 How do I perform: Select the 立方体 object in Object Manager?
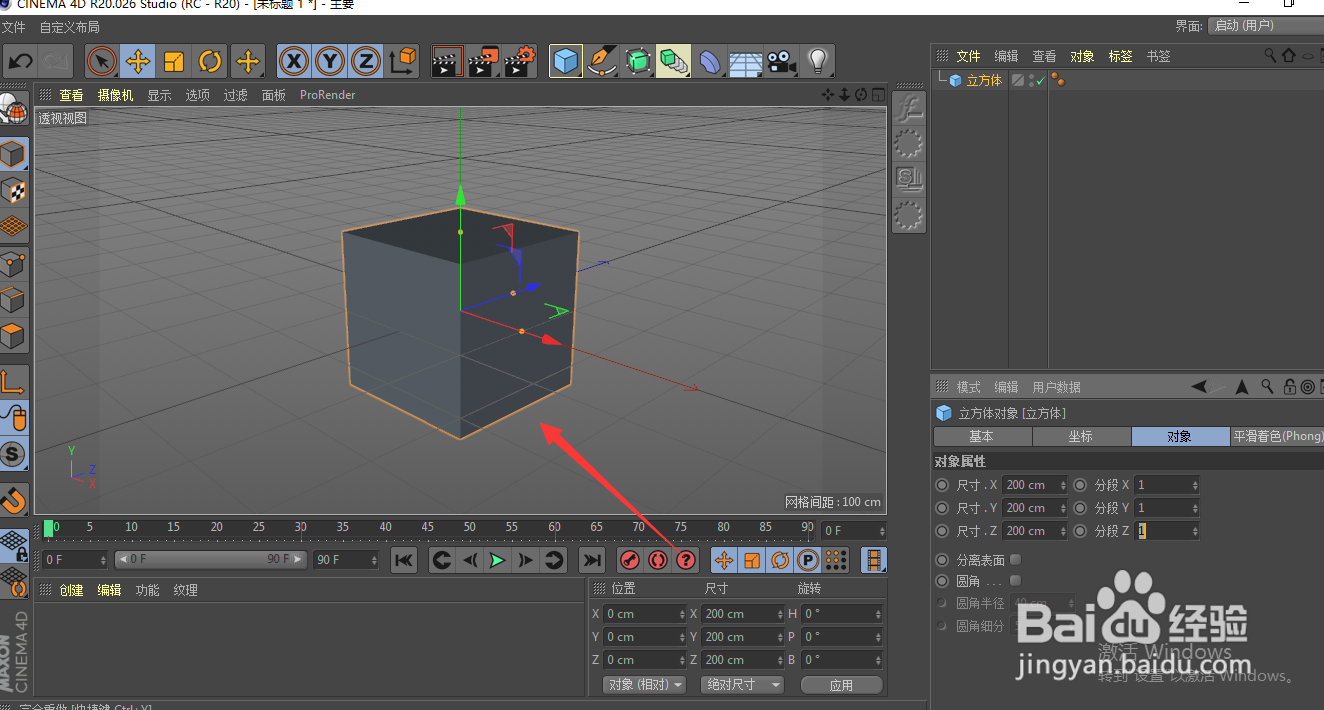[984, 81]
